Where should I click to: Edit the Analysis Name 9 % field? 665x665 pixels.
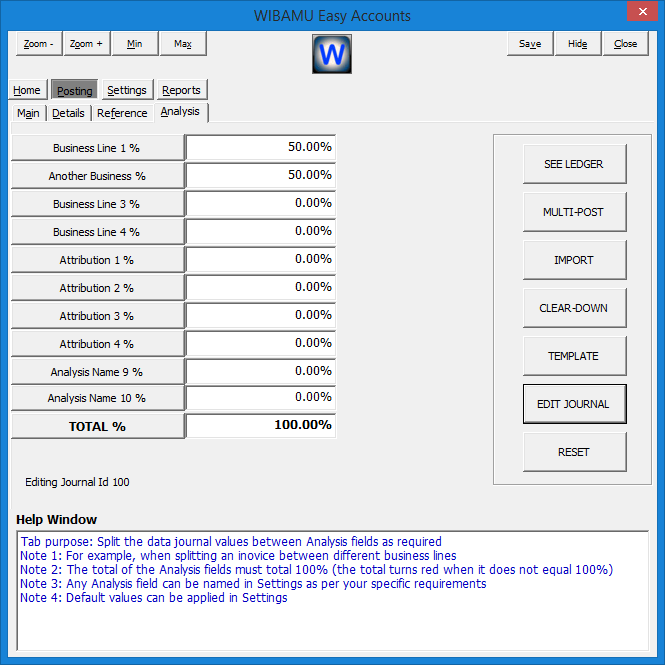[260, 371]
